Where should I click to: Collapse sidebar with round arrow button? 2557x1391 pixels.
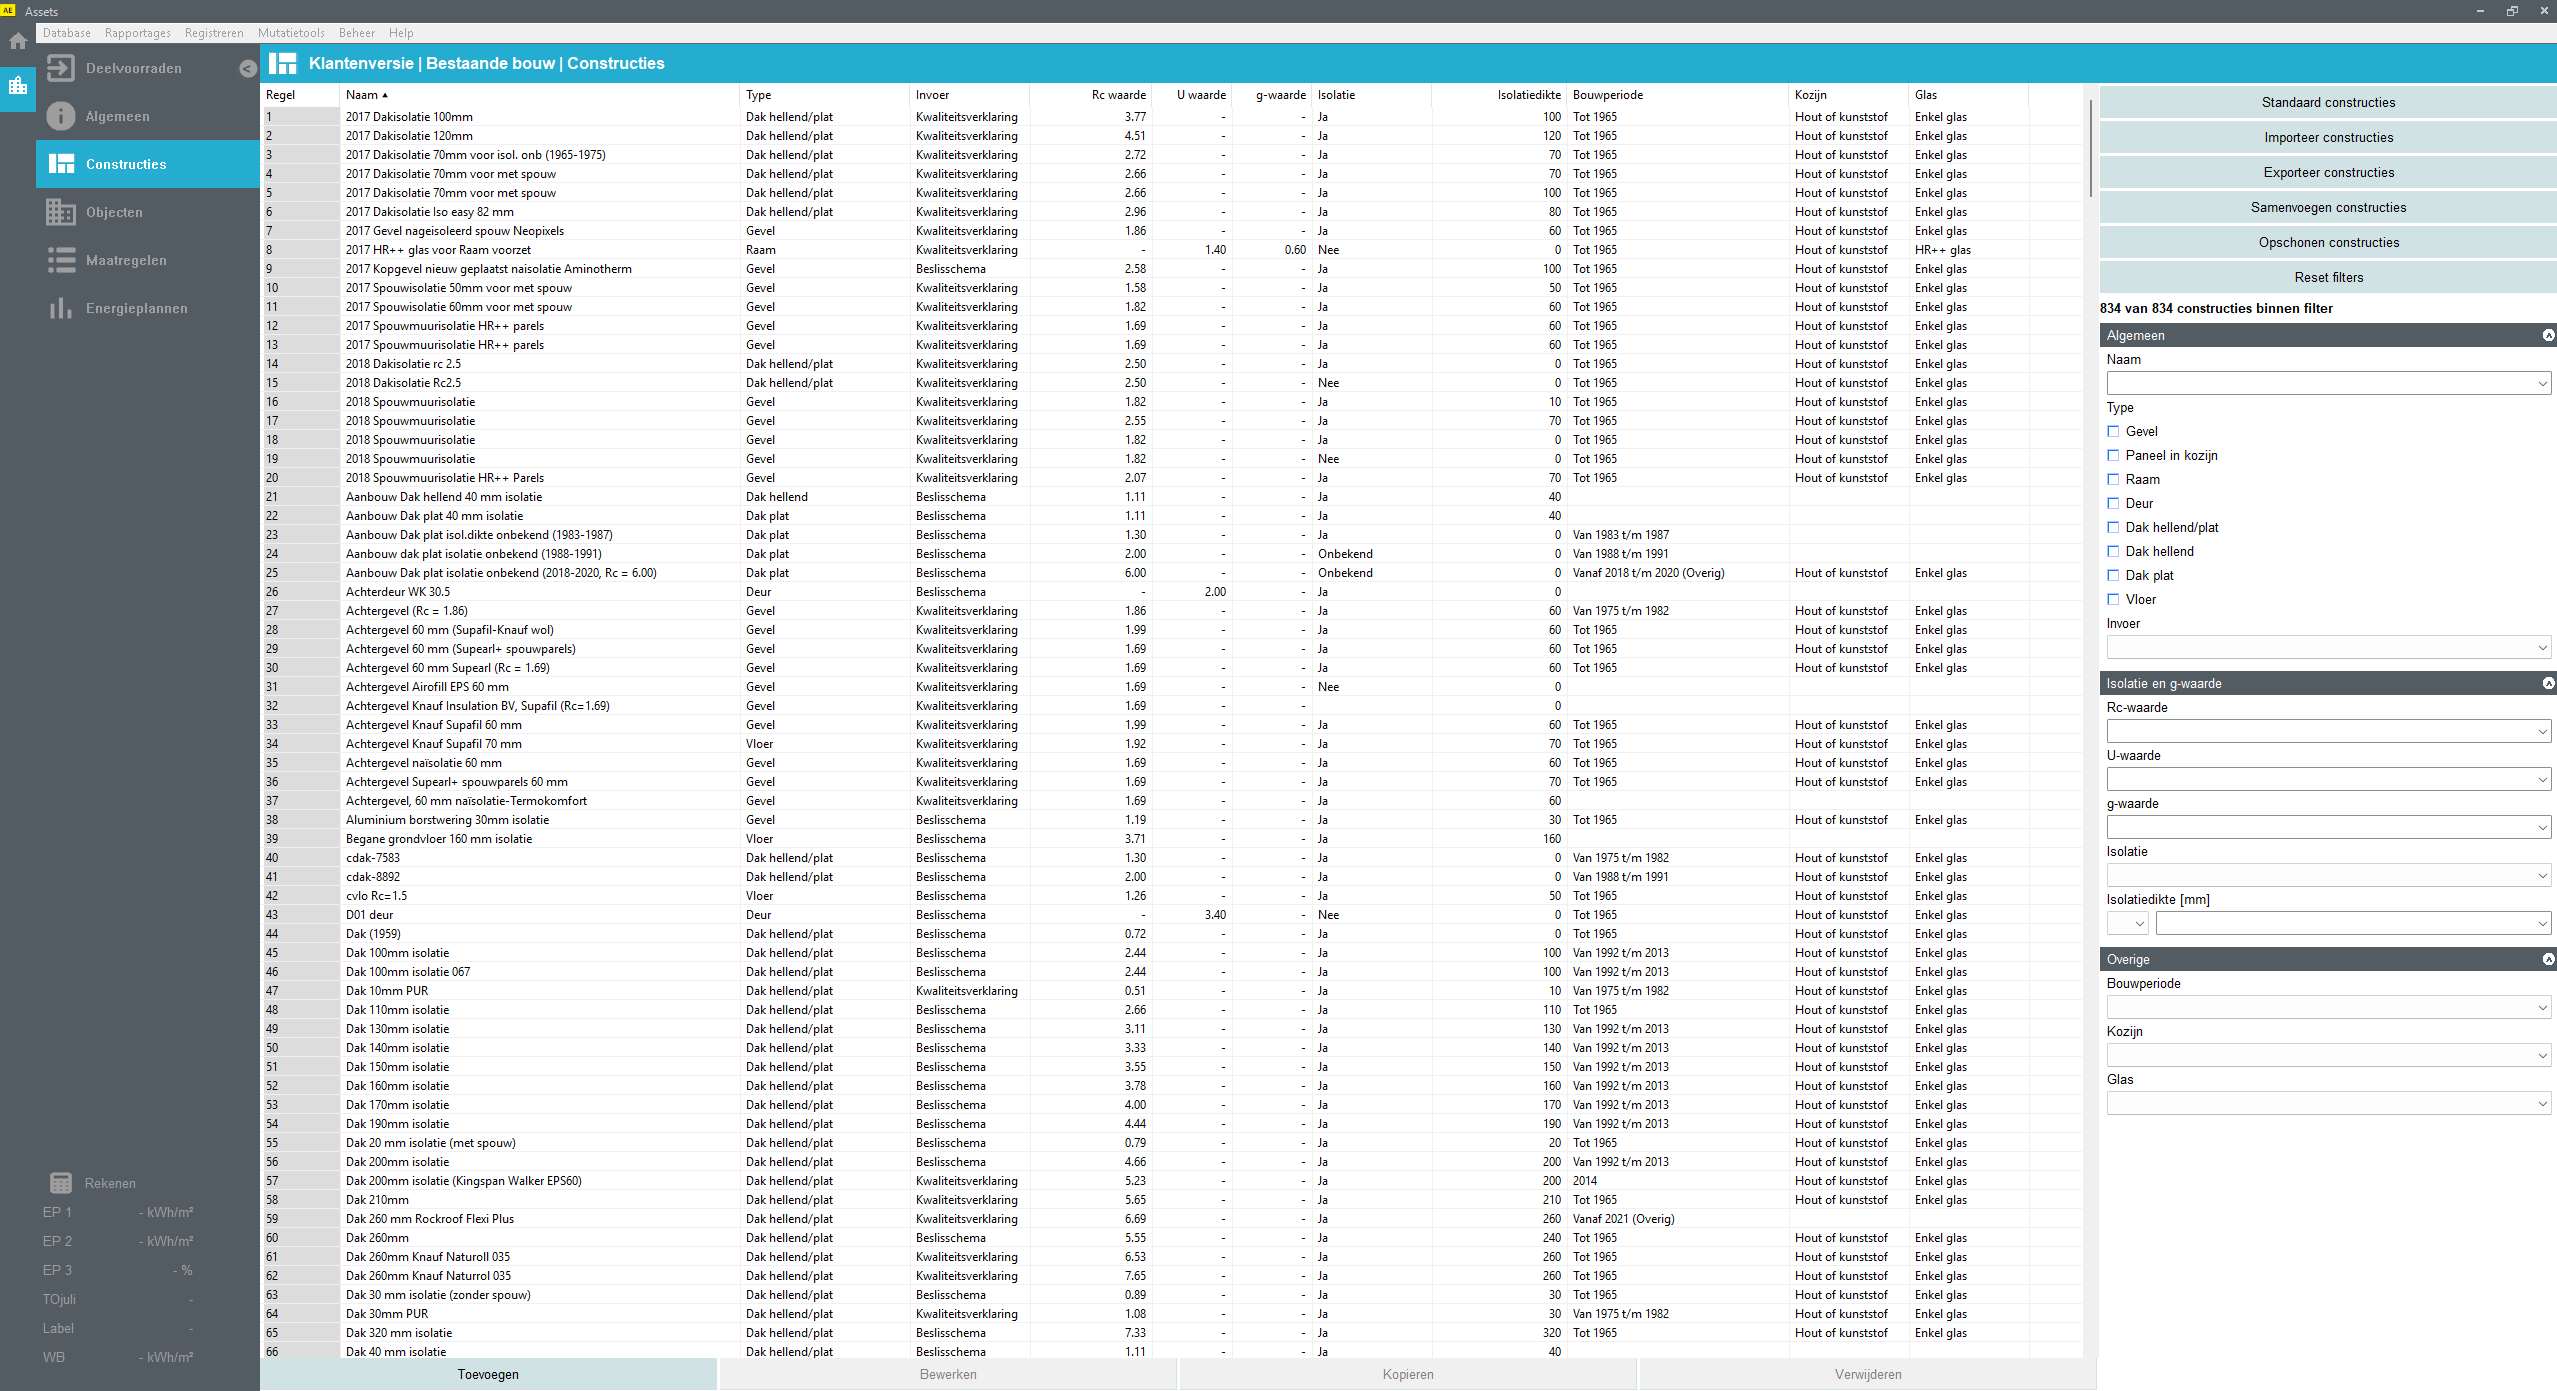coord(248,68)
